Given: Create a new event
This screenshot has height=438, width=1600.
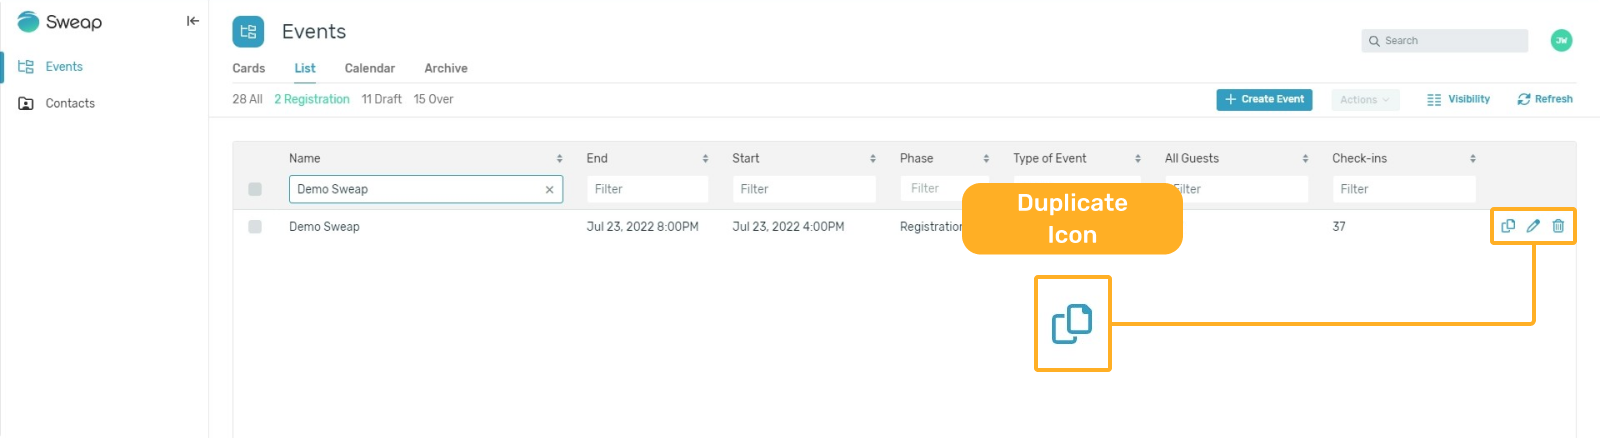Looking at the screenshot, I should 1264,100.
